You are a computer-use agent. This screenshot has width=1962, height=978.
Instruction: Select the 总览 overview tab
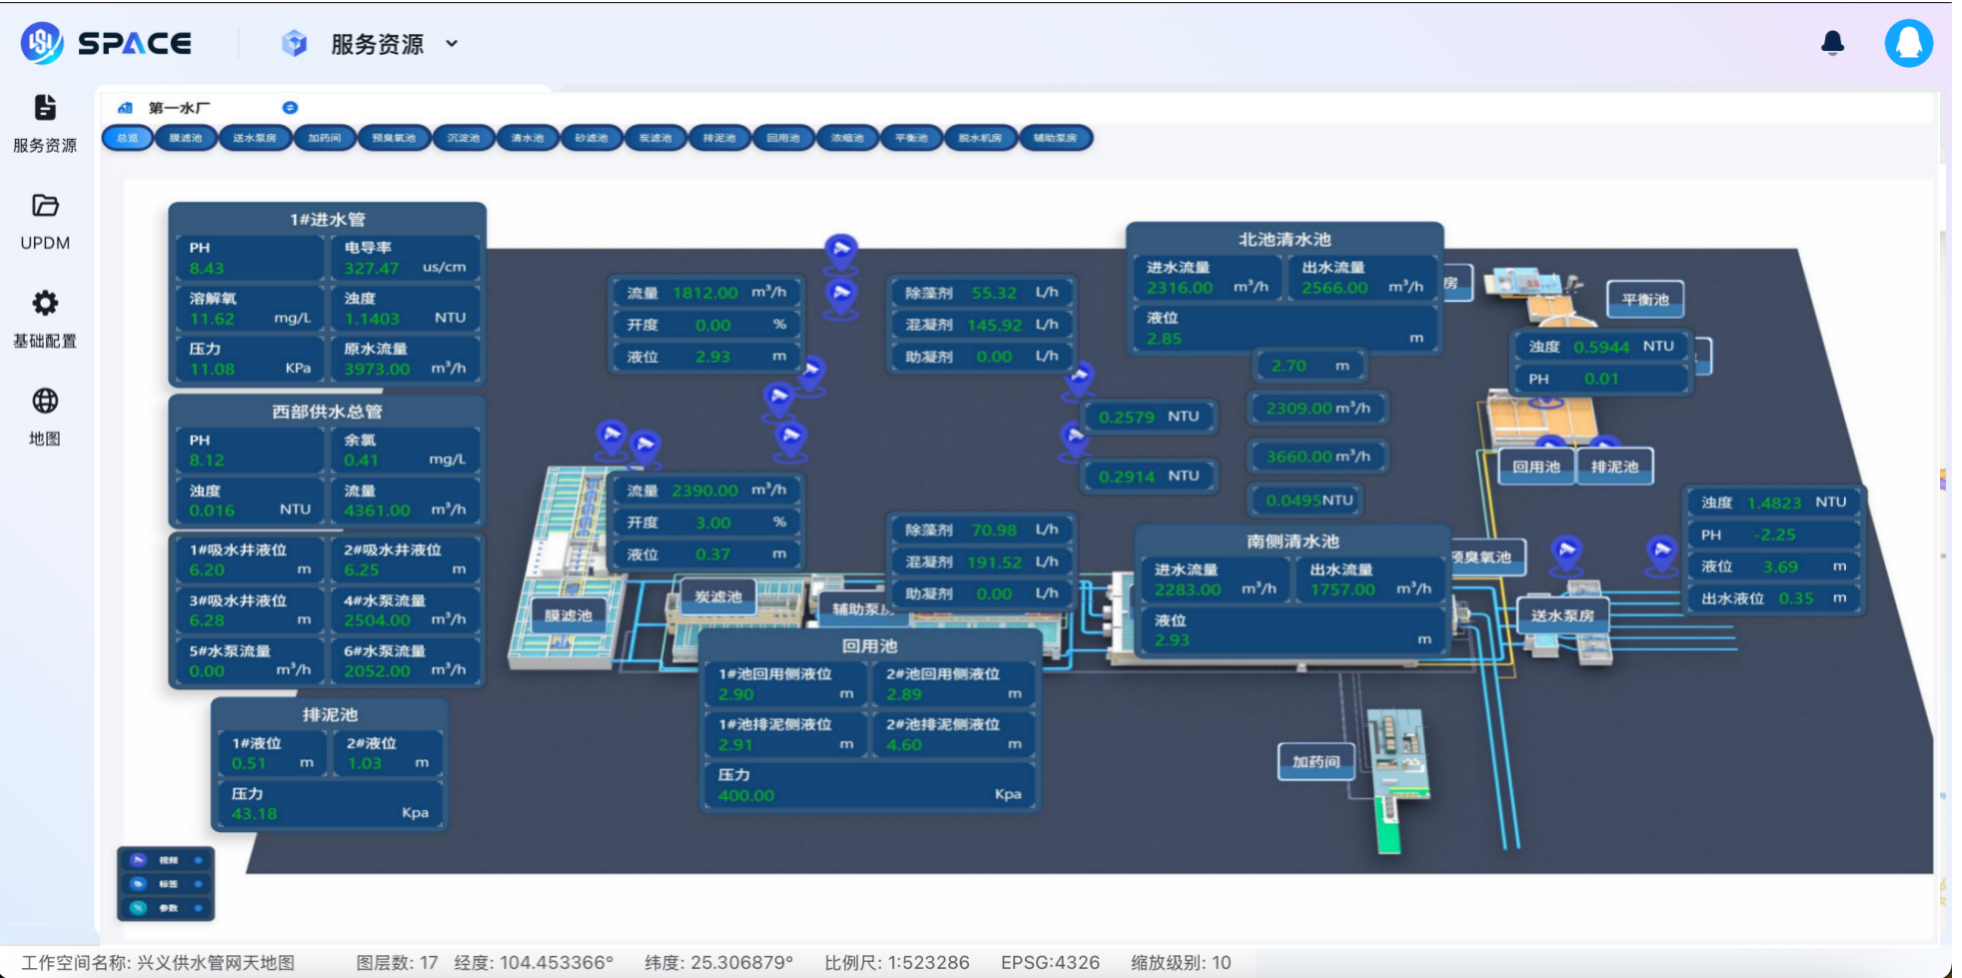[x=126, y=138]
